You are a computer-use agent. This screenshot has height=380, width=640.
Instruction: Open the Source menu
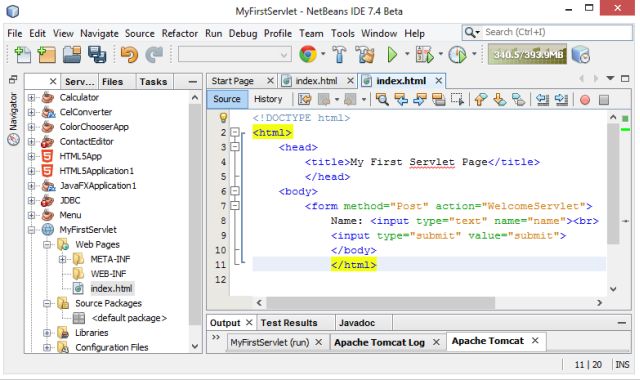140,33
